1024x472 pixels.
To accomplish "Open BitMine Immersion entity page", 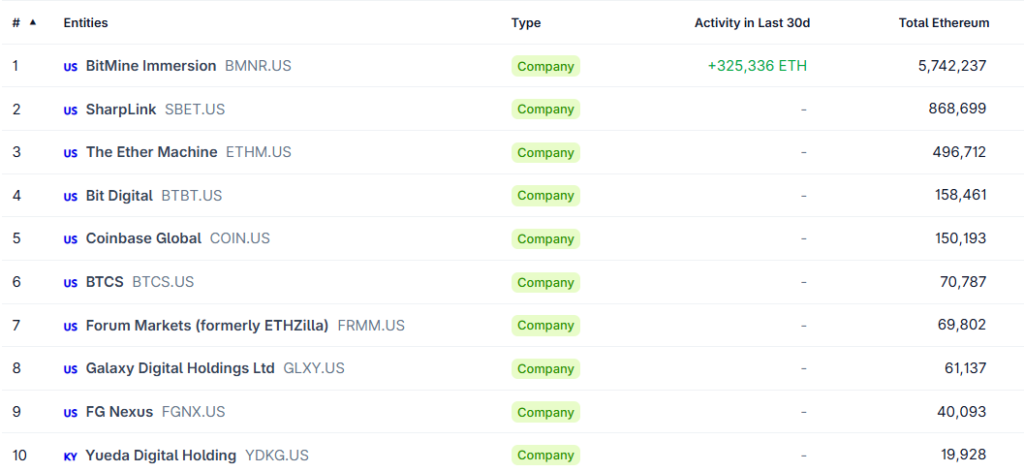I will (x=151, y=66).
